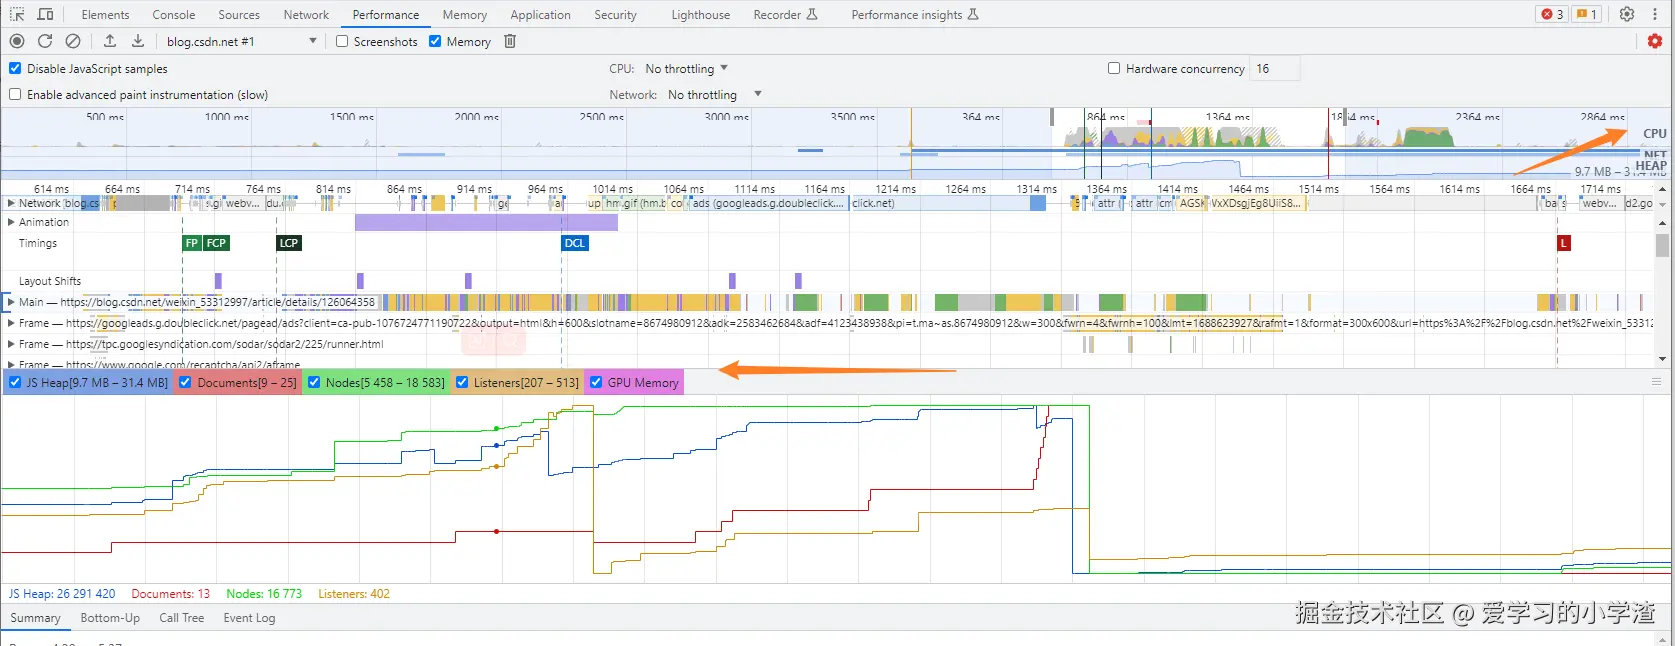
Task: Select the LCP timing marker
Action: point(289,243)
